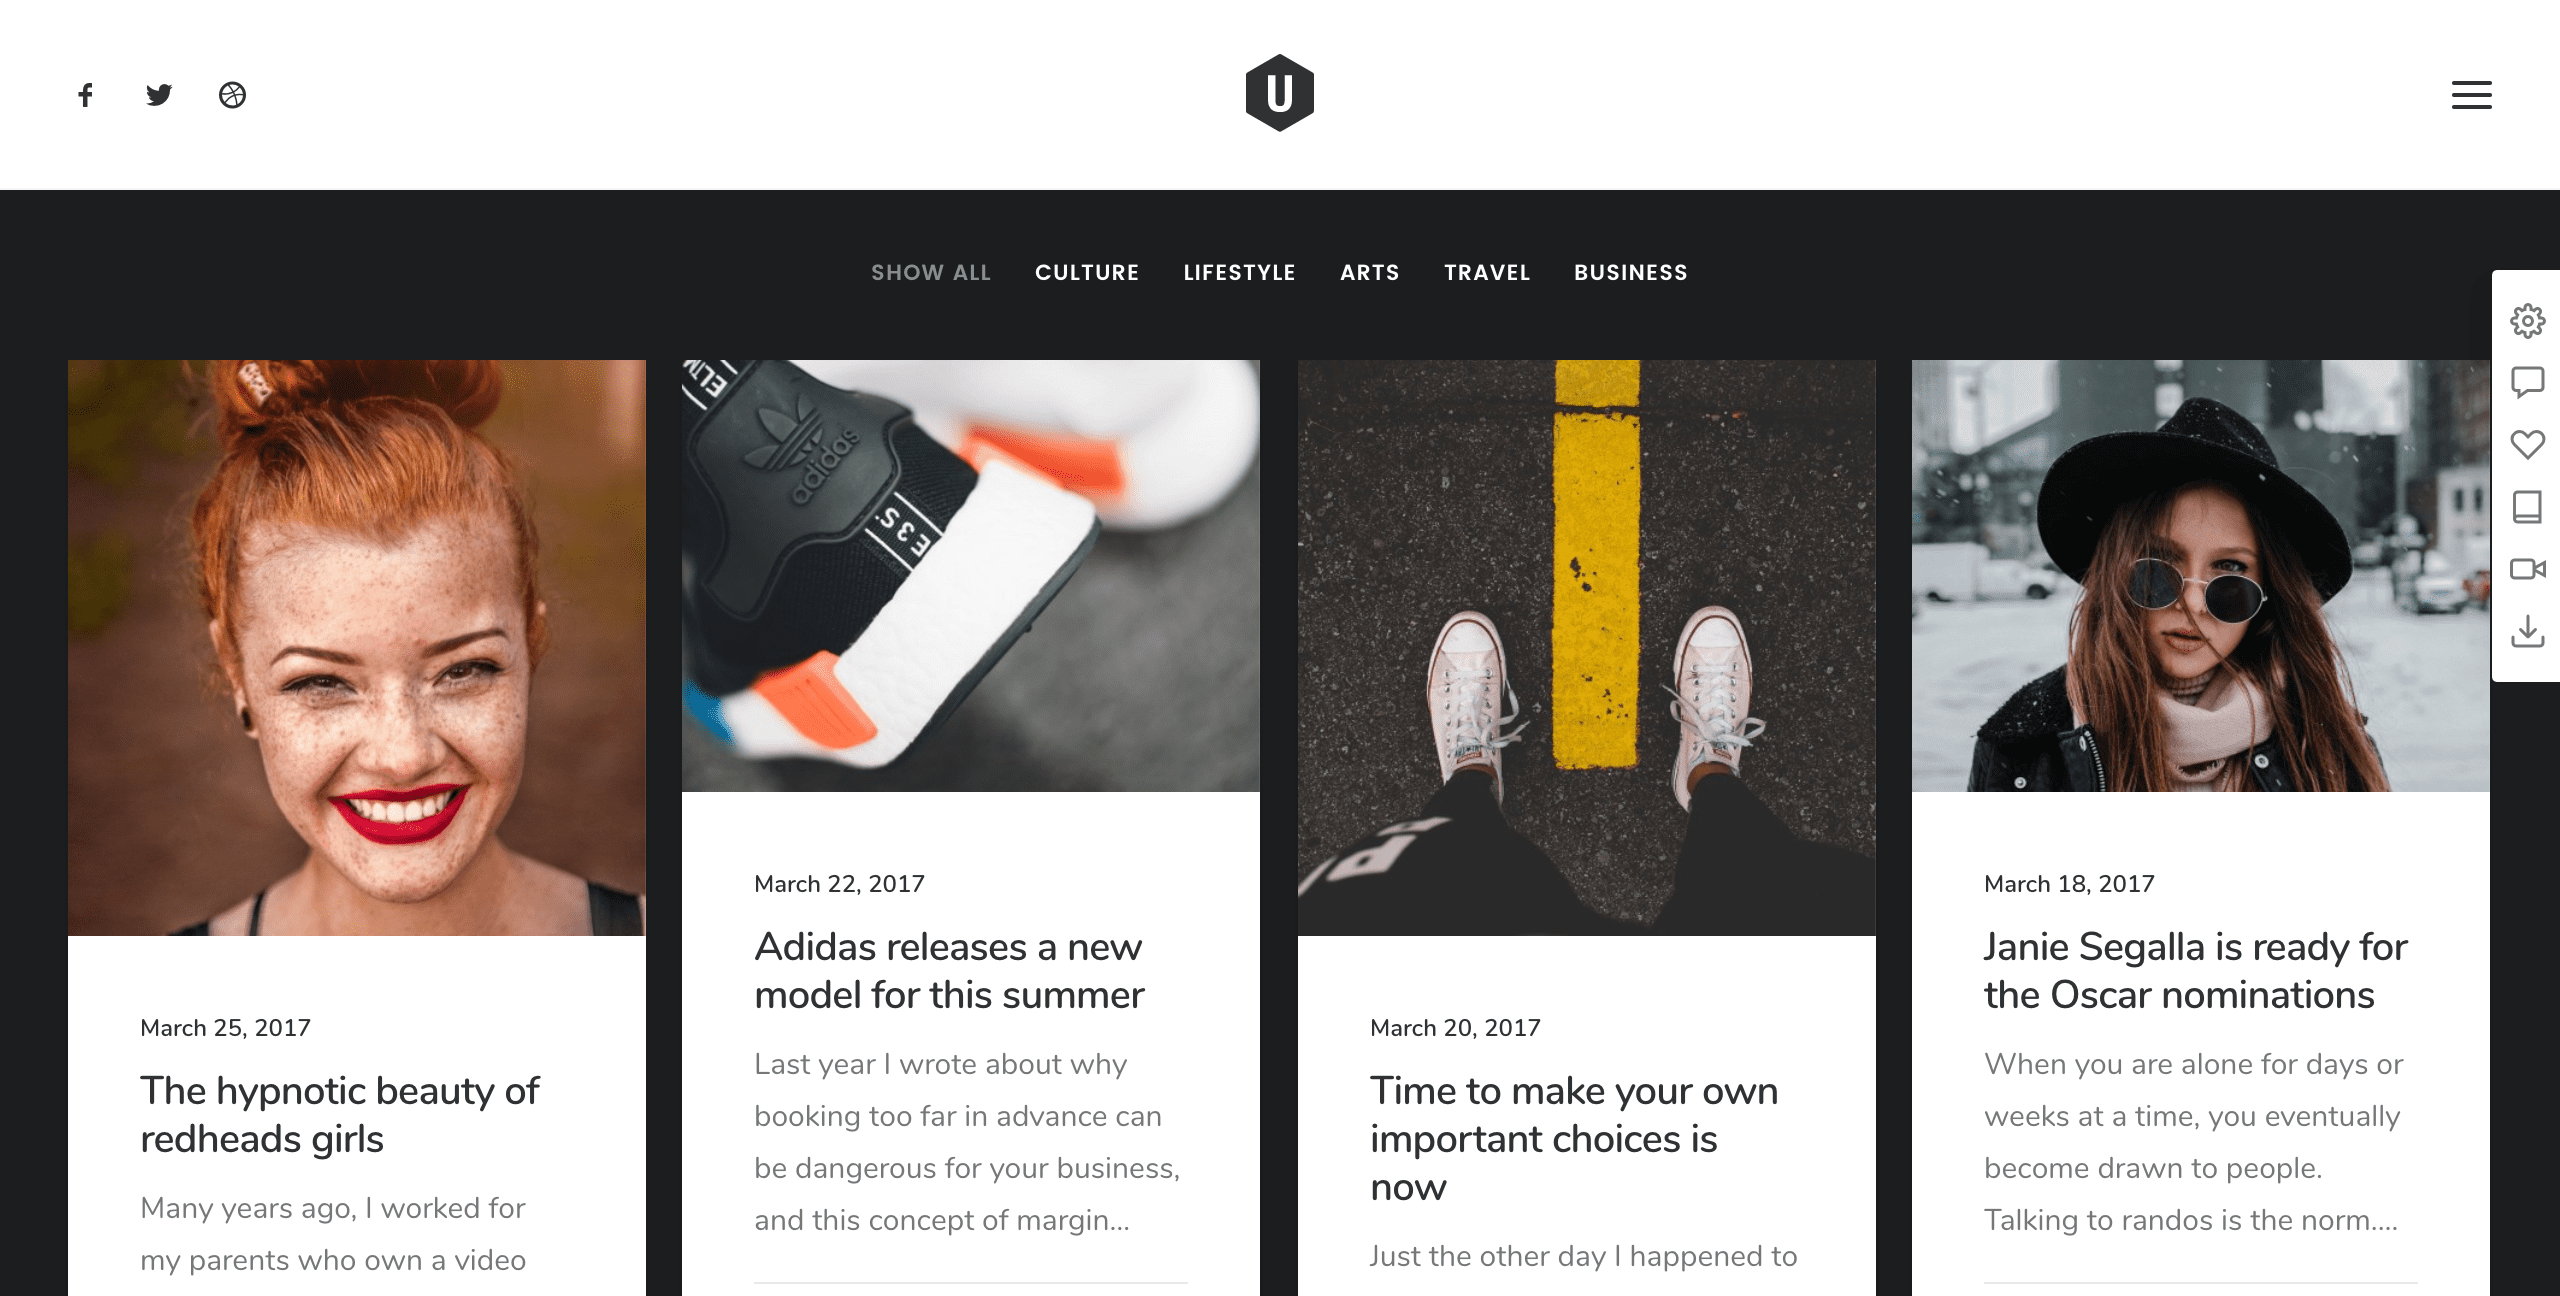This screenshot has width=2560, height=1296.
Task: Select the SHOW ALL filter tab
Action: point(930,273)
